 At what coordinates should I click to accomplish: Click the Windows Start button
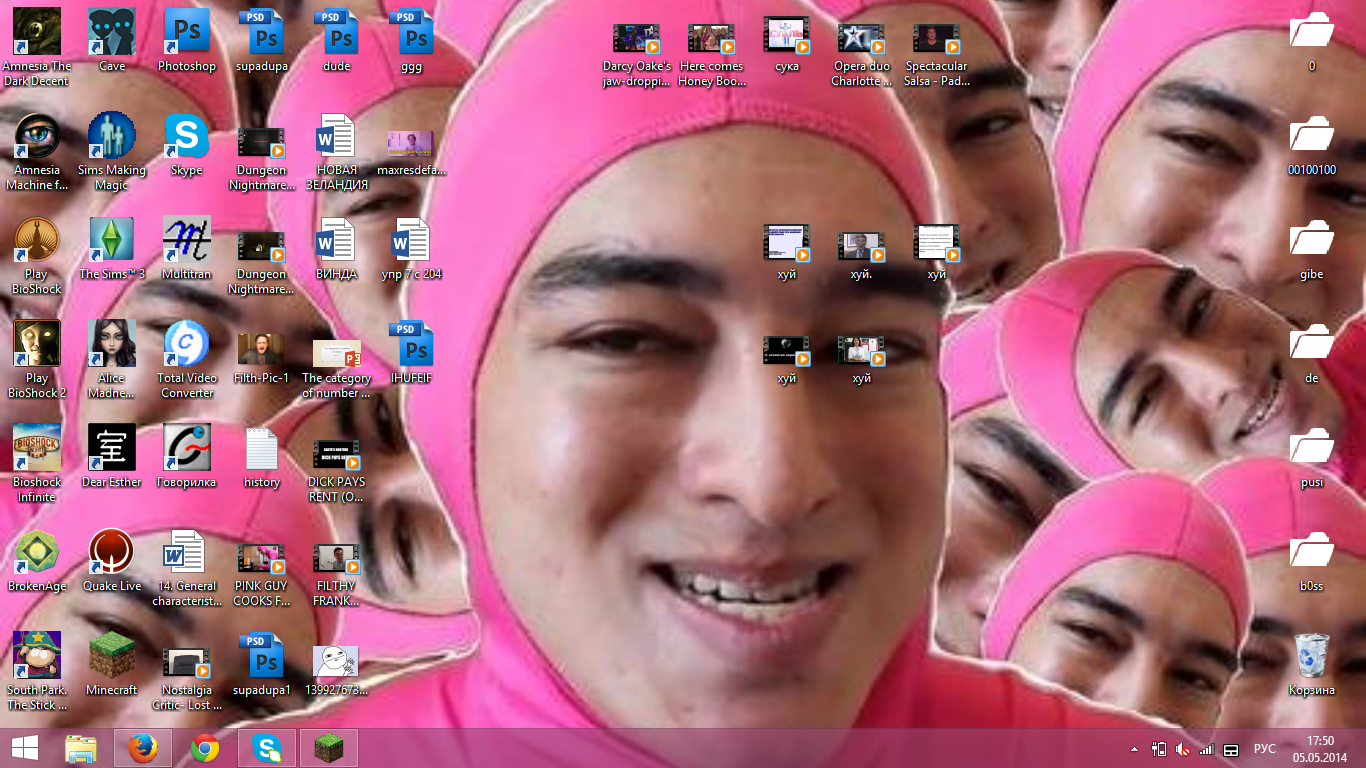pyautogui.click(x=25, y=748)
